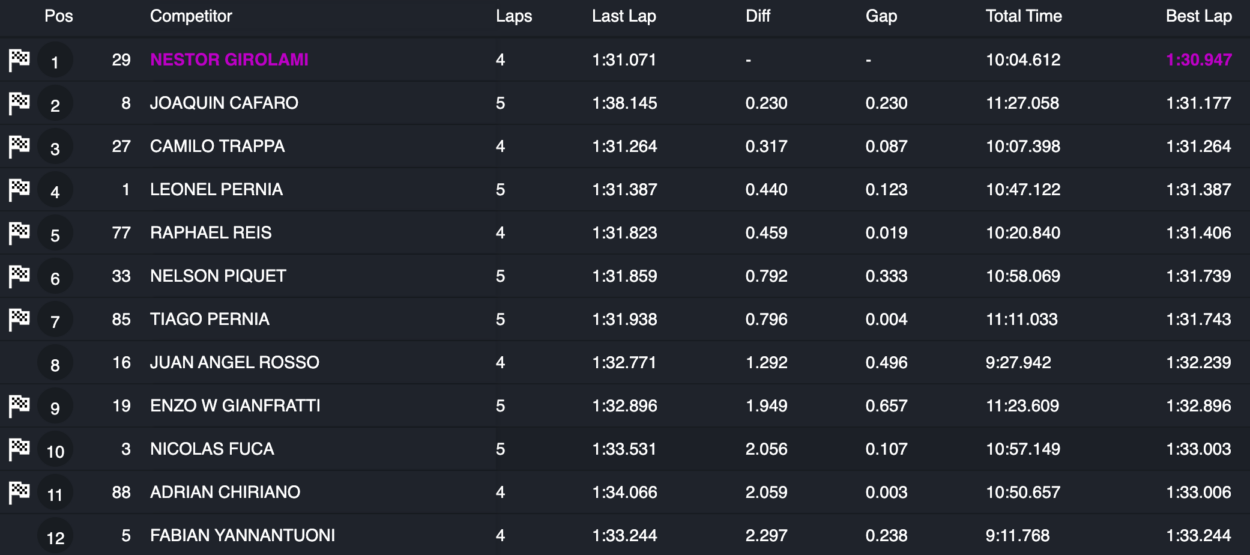Click the checkered flag beside Joaquin Cafaro
1250x555 pixels.
(x=19, y=103)
